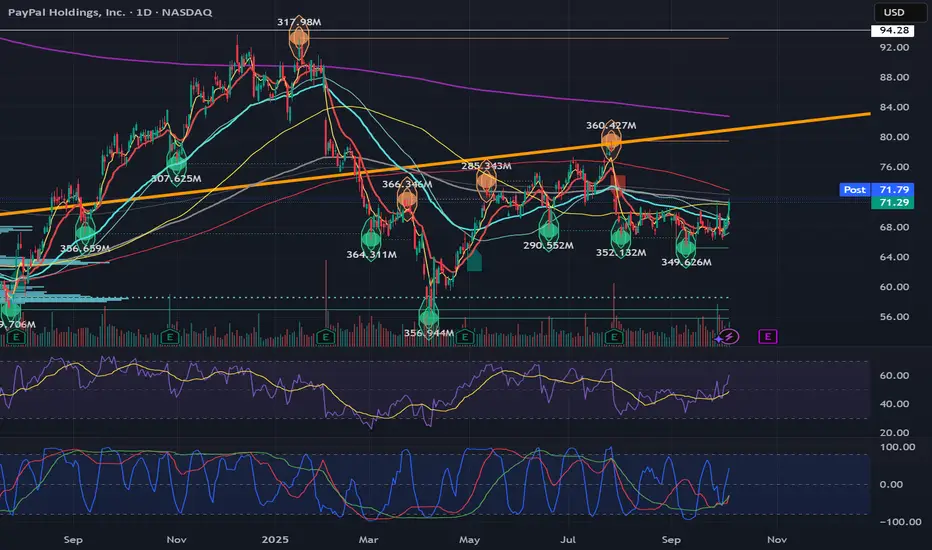This screenshot has height=550, width=932.
Task: Click the Mar label on time axis
Action: click(368, 540)
